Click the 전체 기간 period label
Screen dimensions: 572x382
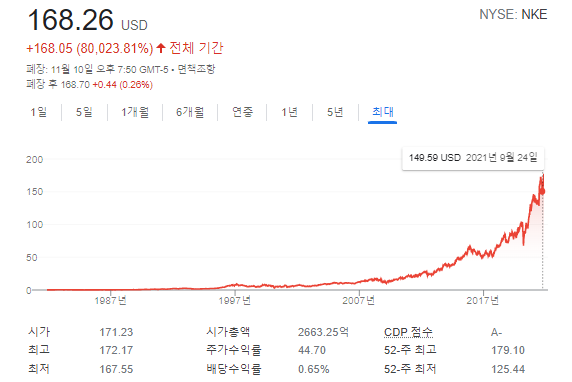click(x=196, y=48)
